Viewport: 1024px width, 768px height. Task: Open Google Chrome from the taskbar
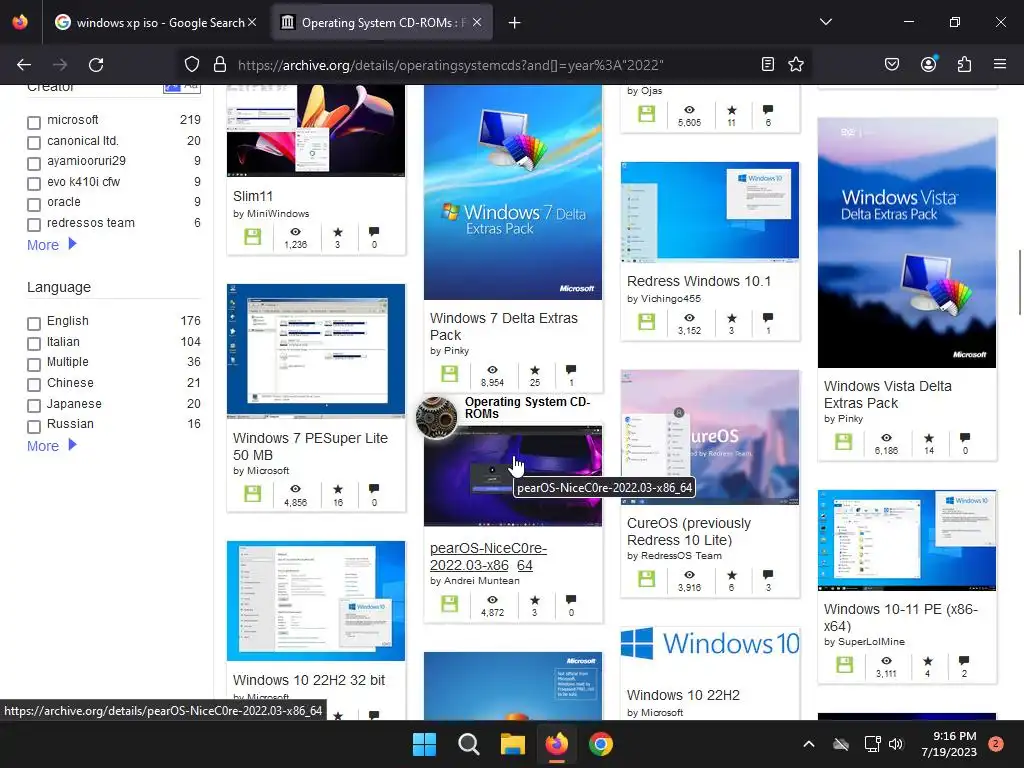pyautogui.click(x=601, y=744)
